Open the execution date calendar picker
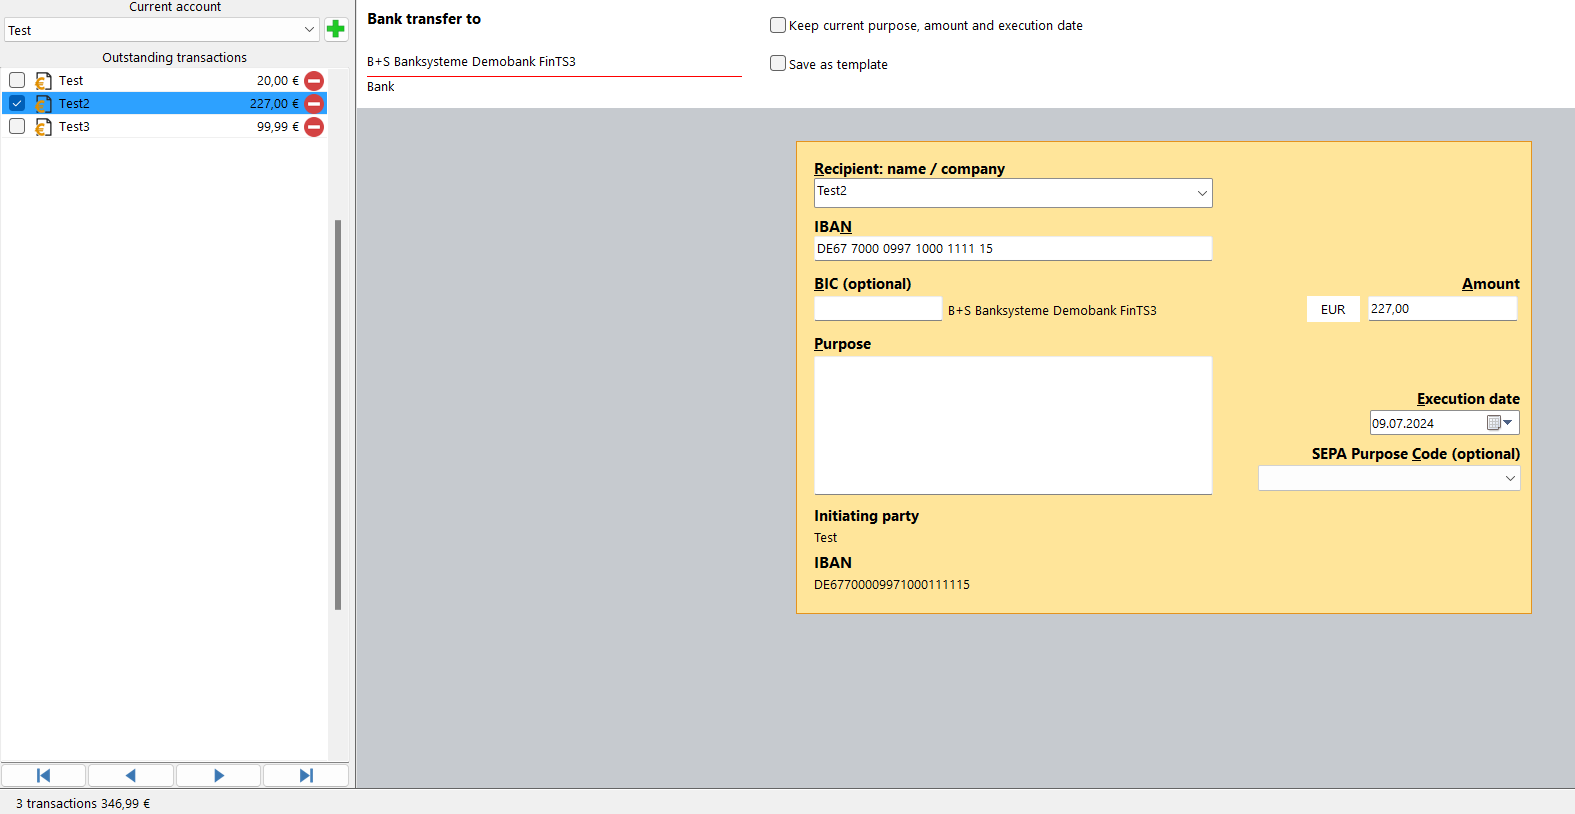The height and width of the screenshot is (814, 1575). pos(1500,423)
